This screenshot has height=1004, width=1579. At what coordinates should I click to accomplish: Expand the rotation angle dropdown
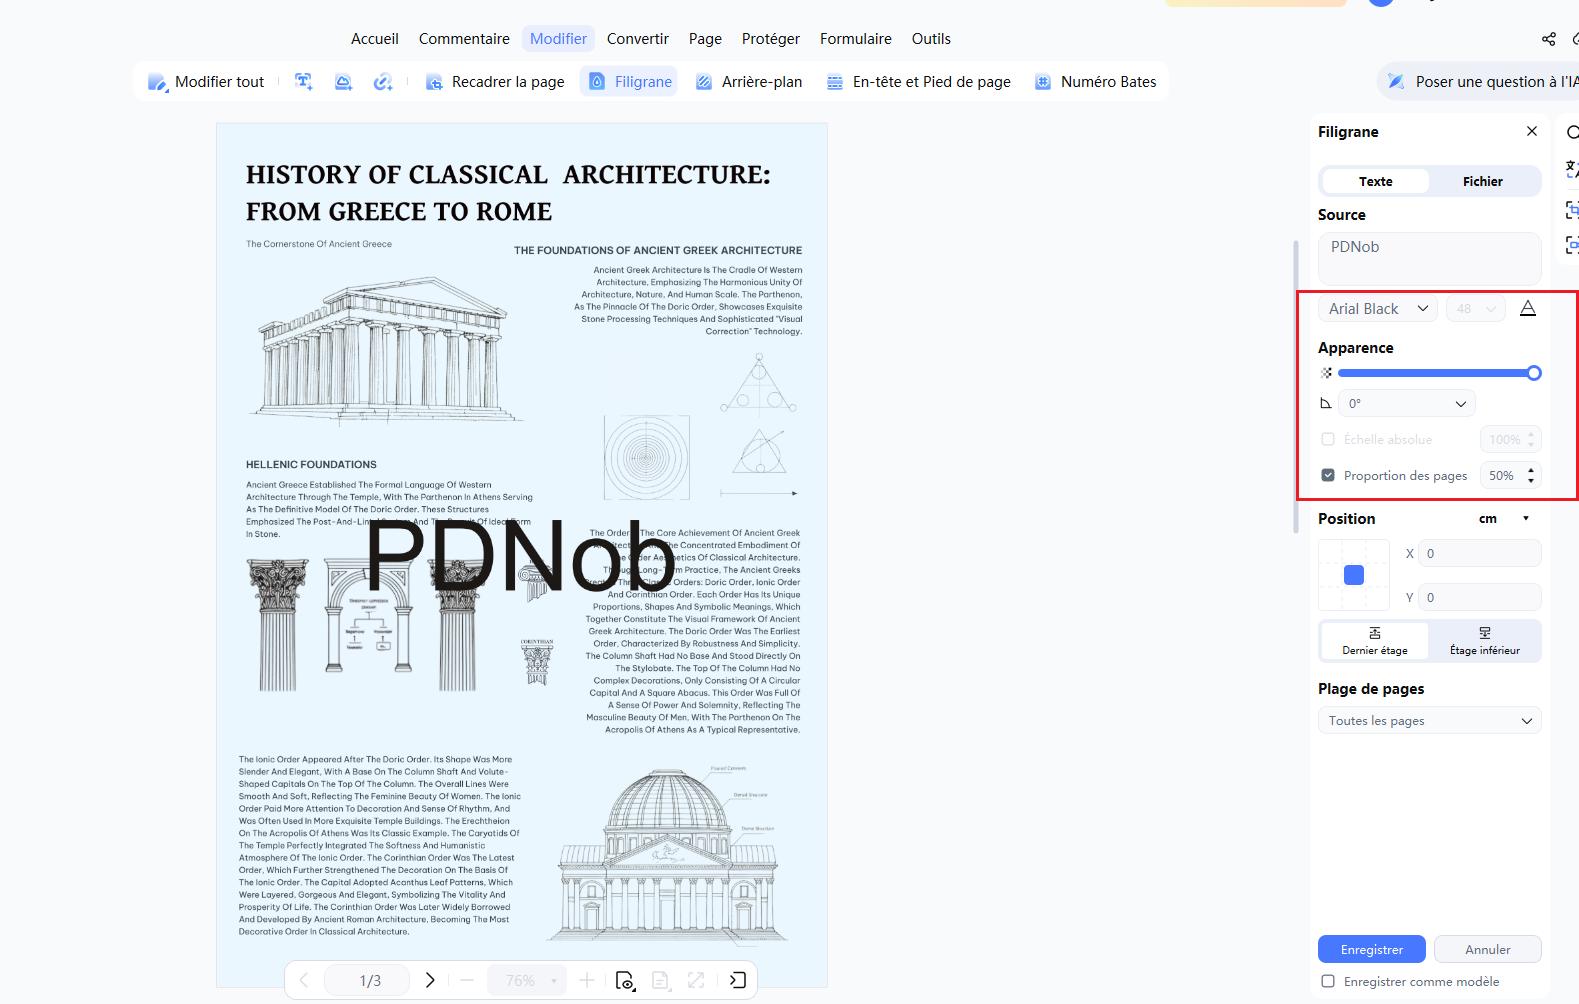coord(1407,403)
